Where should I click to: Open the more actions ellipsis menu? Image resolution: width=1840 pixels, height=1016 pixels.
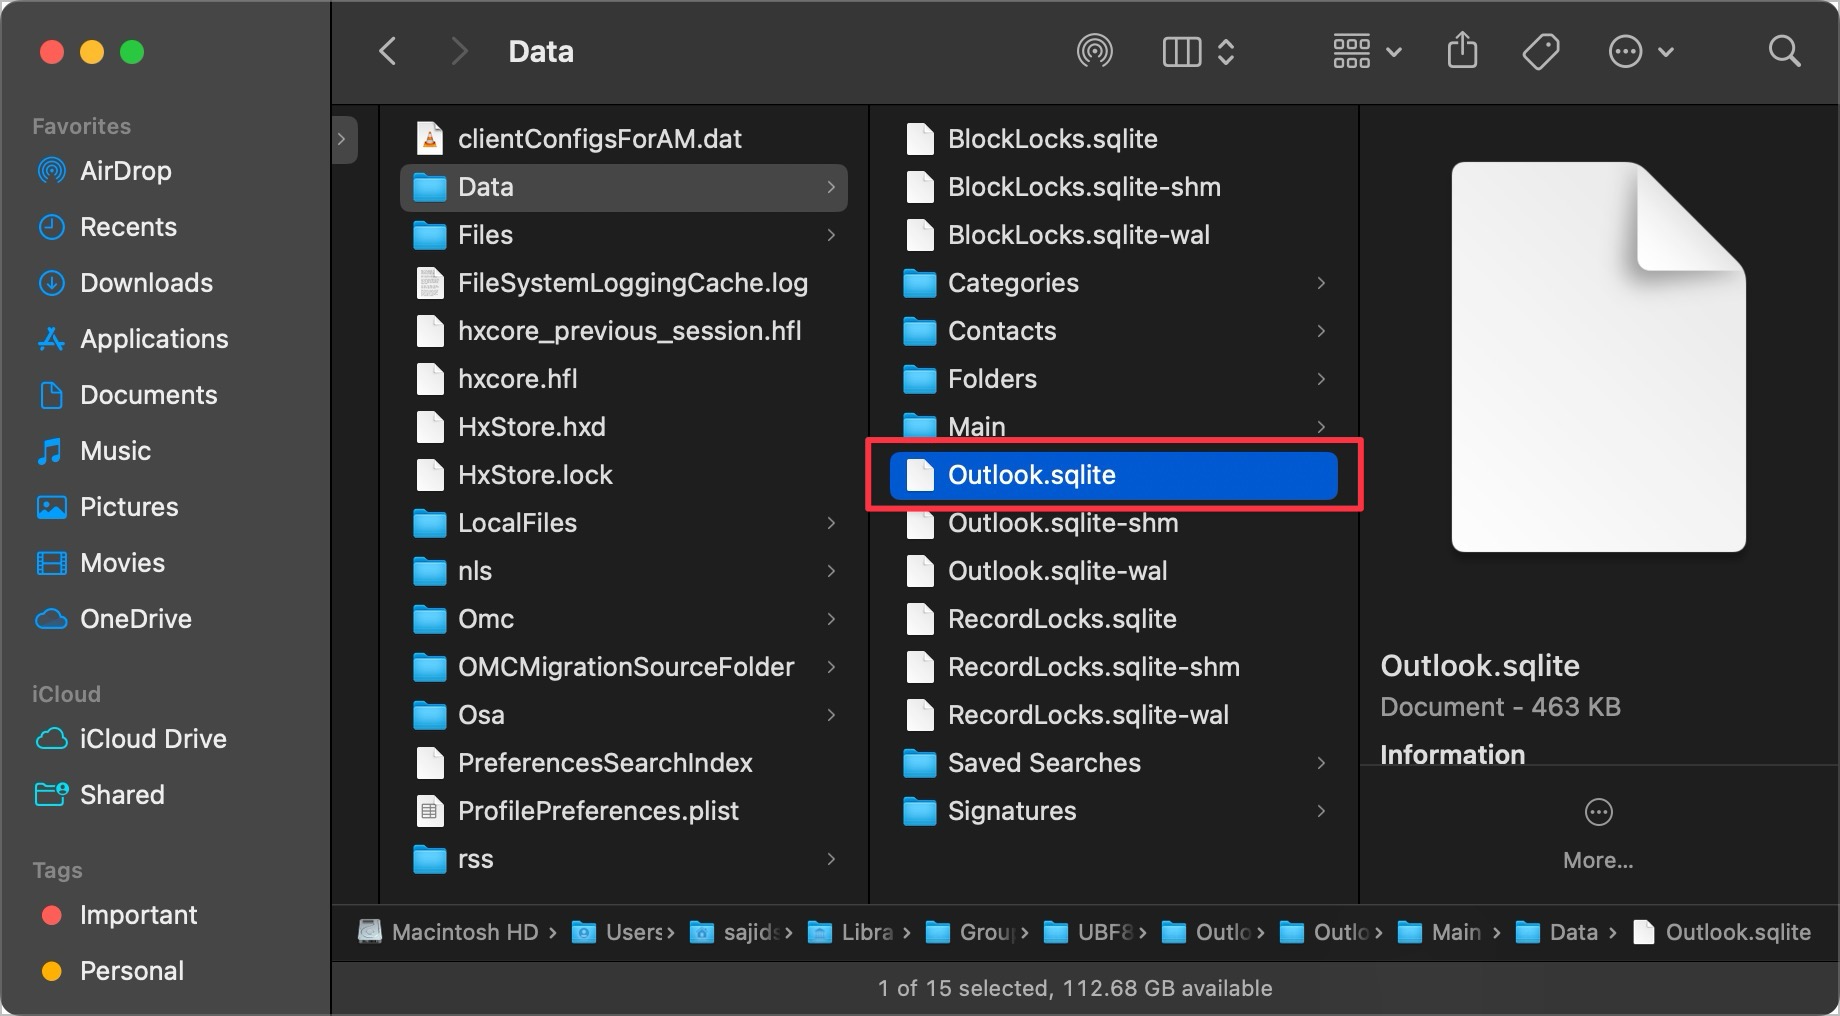pos(1625,51)
